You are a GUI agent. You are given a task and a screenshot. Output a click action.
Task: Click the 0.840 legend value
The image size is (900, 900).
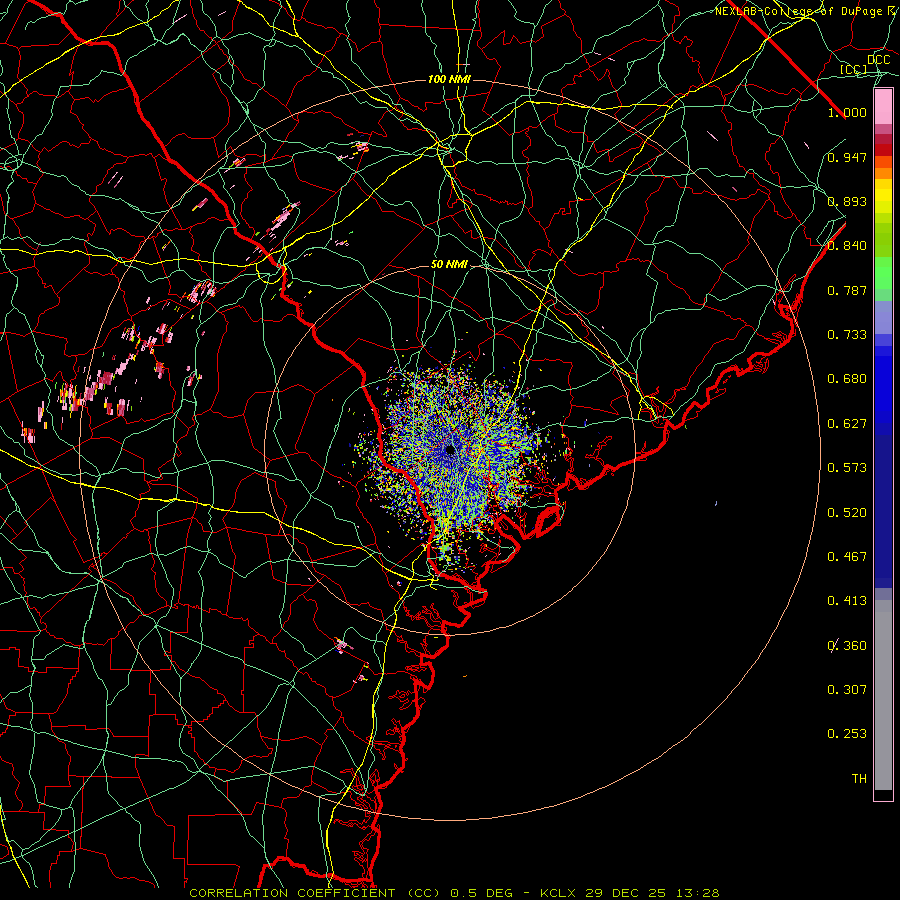[847, 246]
